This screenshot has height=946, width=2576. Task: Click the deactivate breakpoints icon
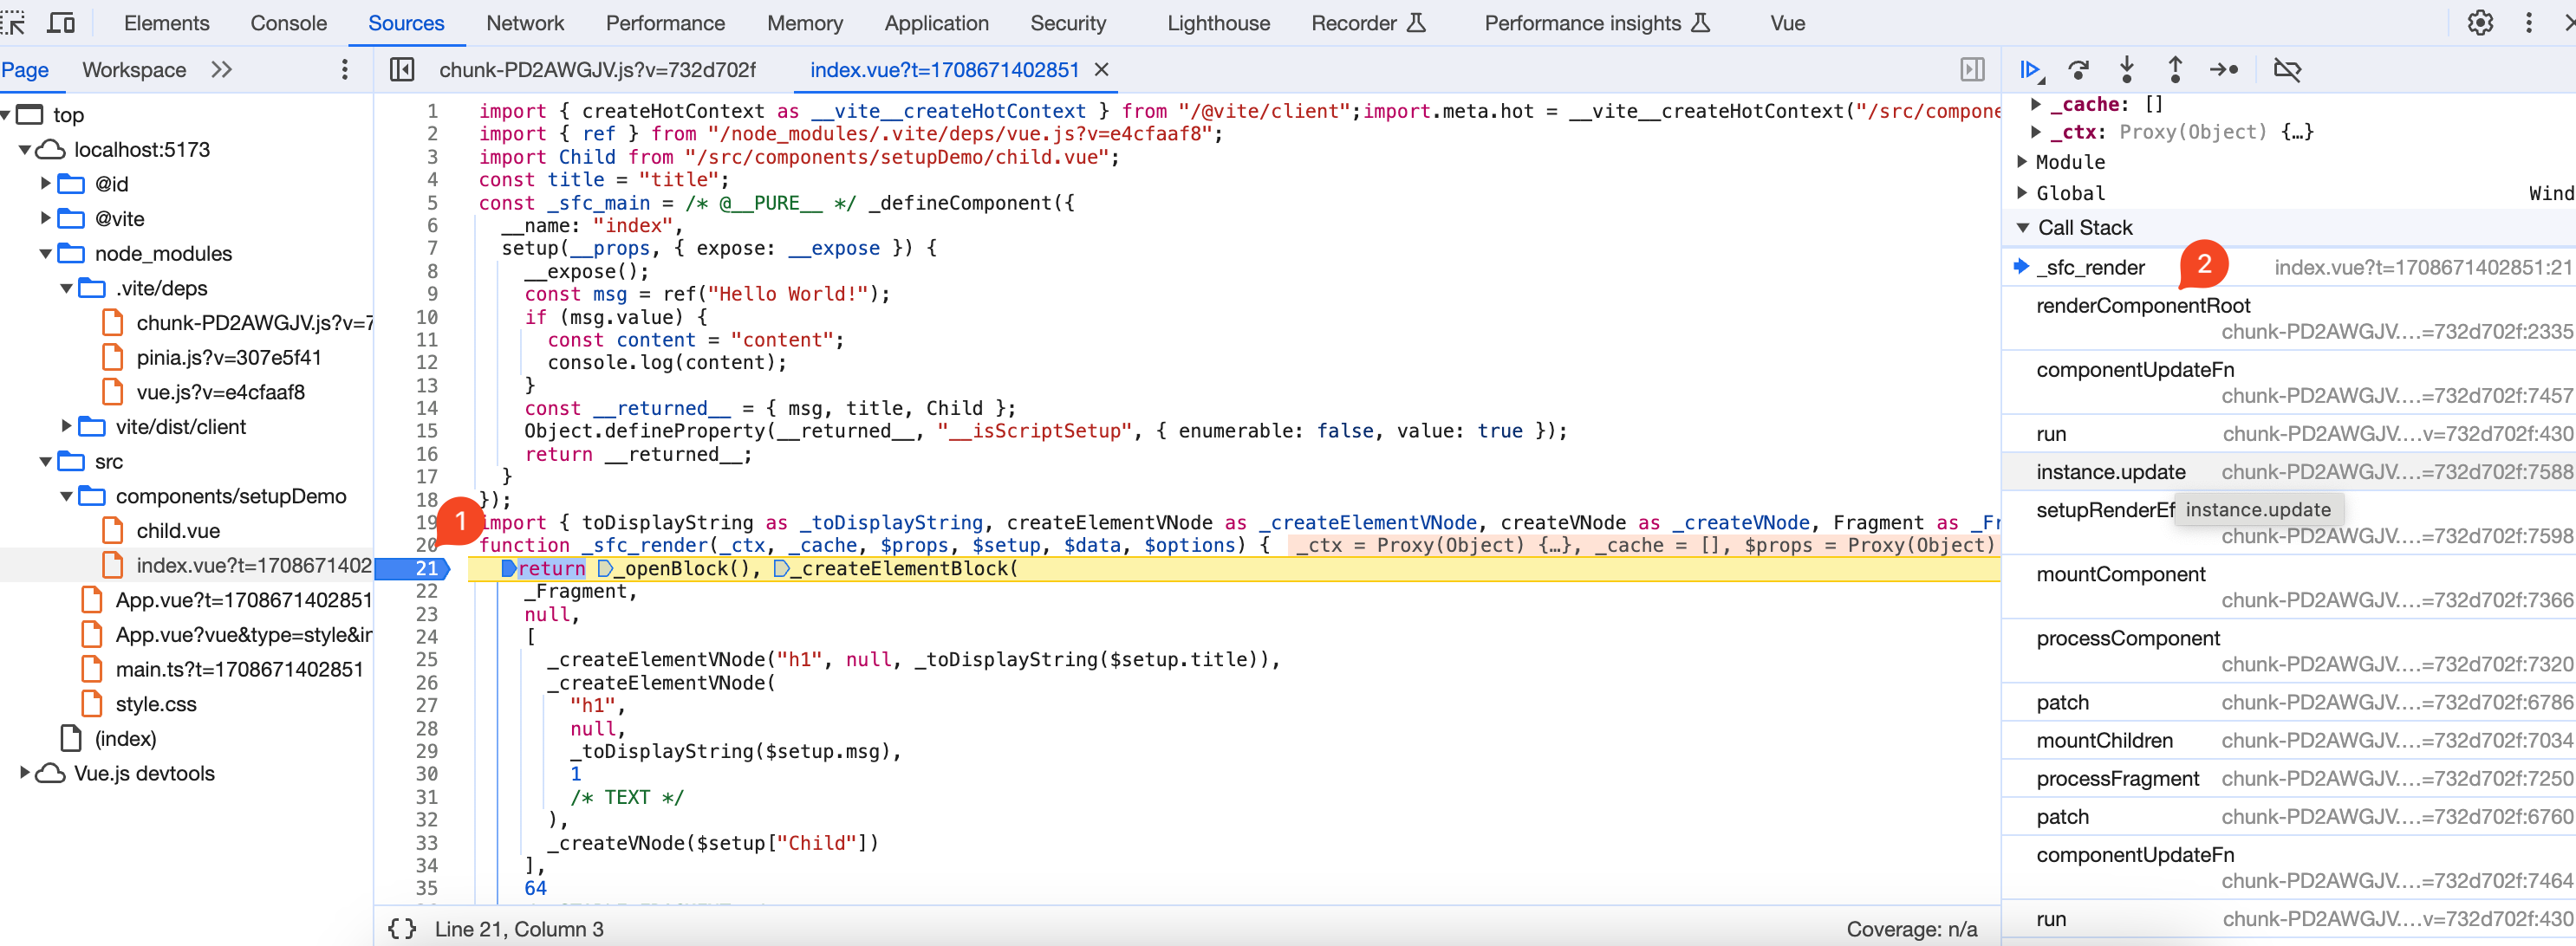pos(2288,69)
